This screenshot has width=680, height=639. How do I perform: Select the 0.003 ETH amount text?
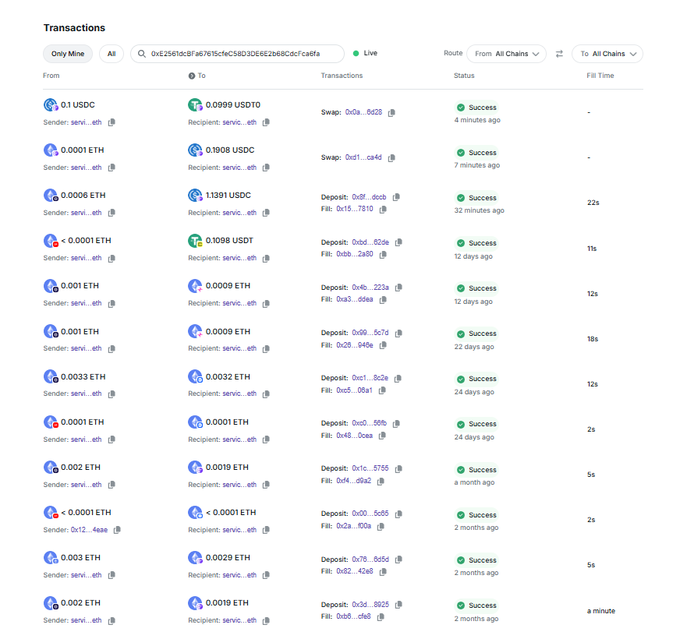coord(80,557)
